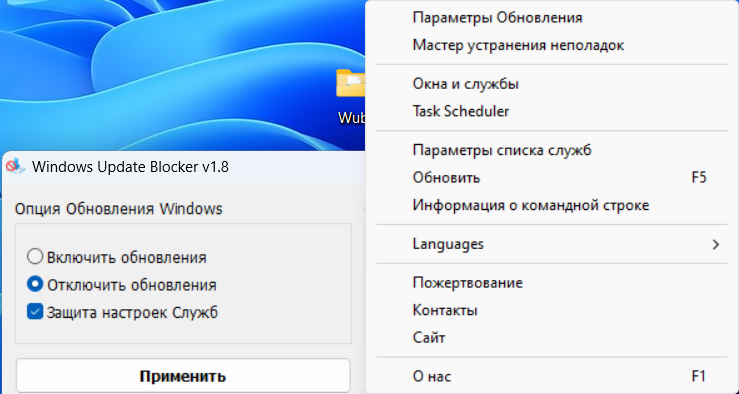
Task: Choose the Отключить обновления radio option
Action: [35, 284]
